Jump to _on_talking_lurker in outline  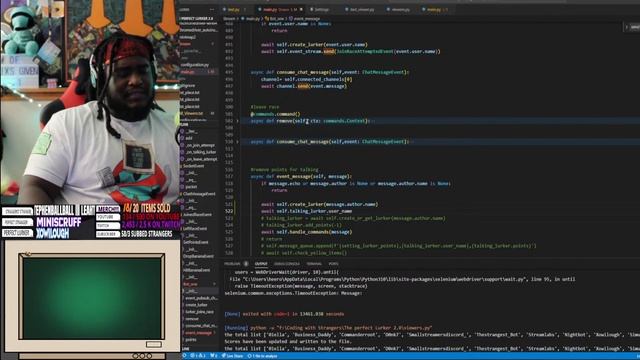pos(201,152)
